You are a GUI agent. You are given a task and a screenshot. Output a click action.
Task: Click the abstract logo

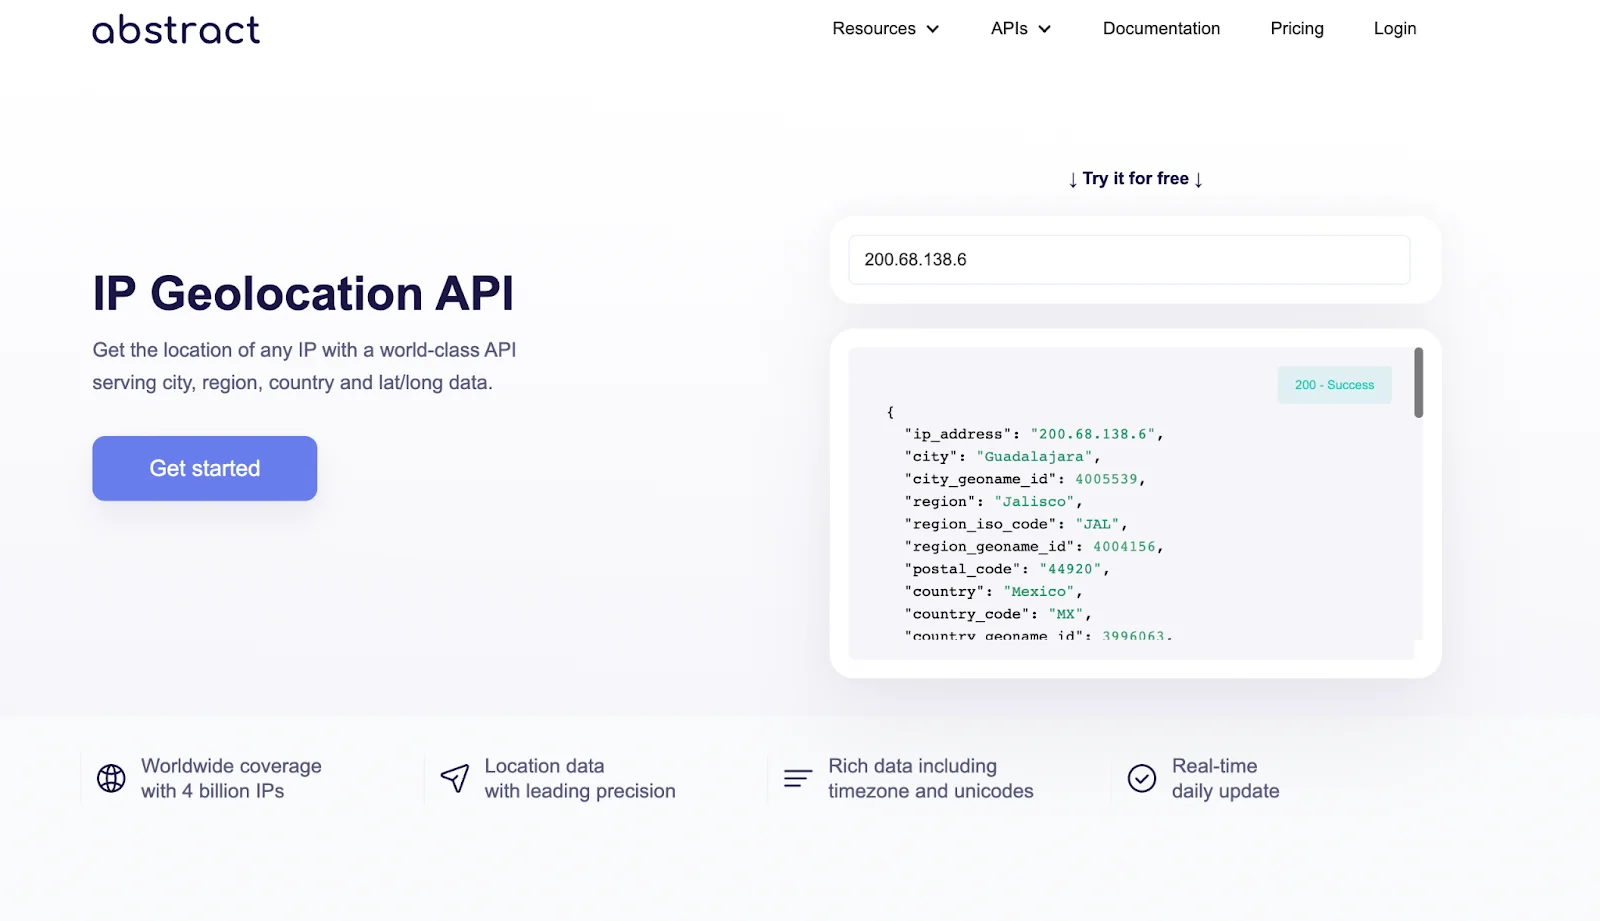point(176,29)
